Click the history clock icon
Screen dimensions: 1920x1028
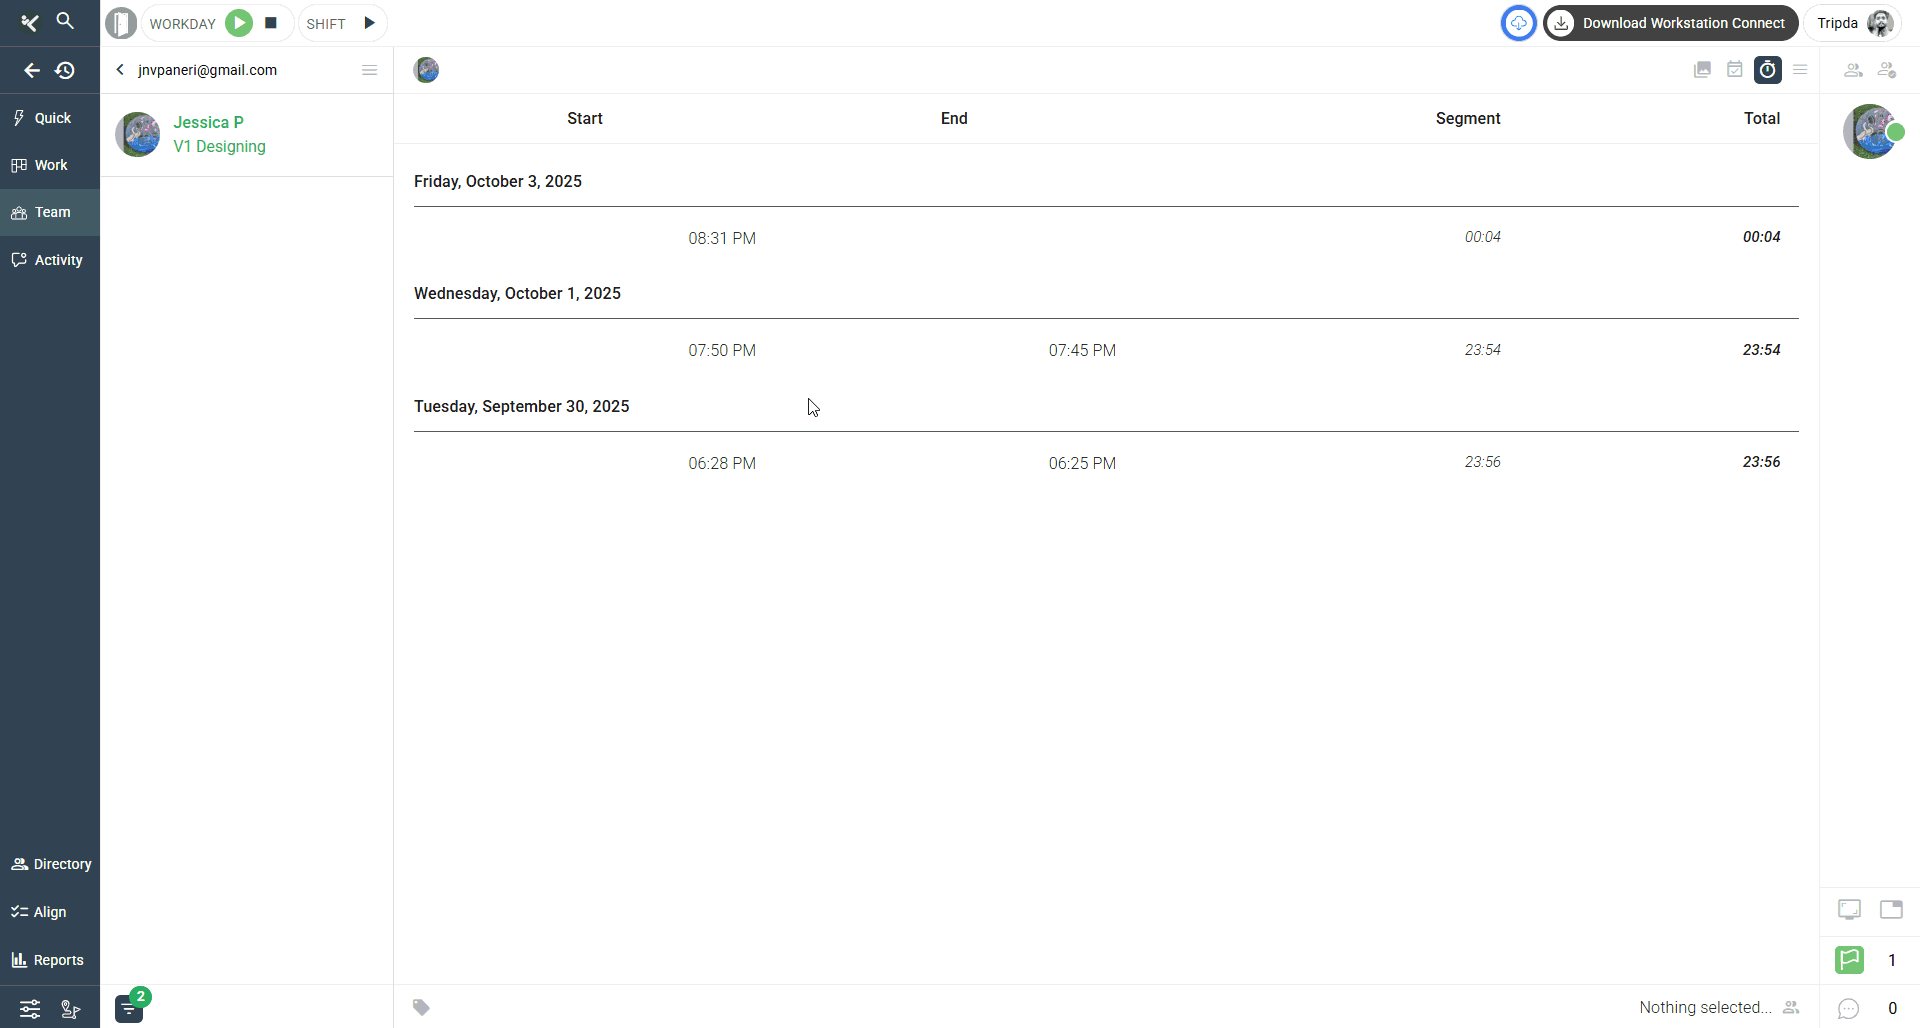click(x=65, y=70)
